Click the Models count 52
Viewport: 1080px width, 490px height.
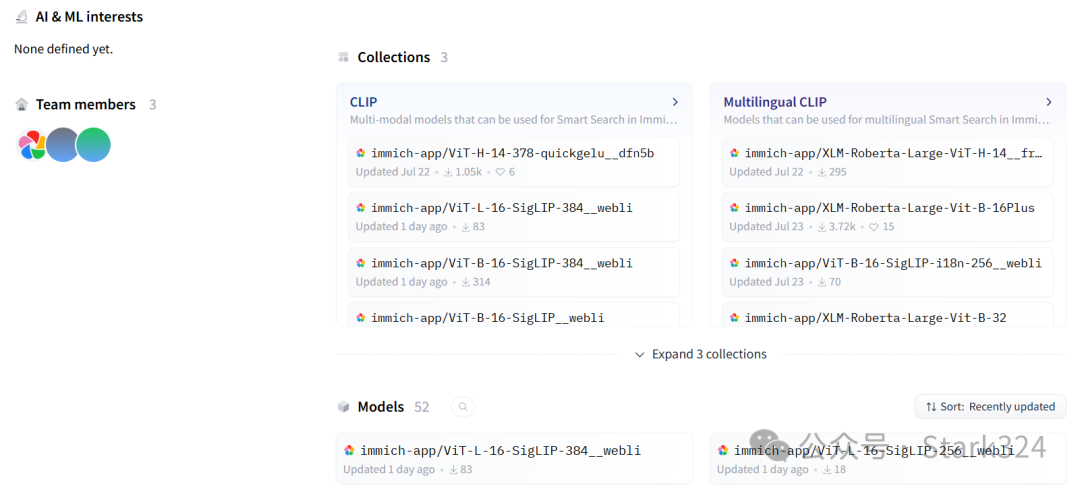click(x=422, y=407)
